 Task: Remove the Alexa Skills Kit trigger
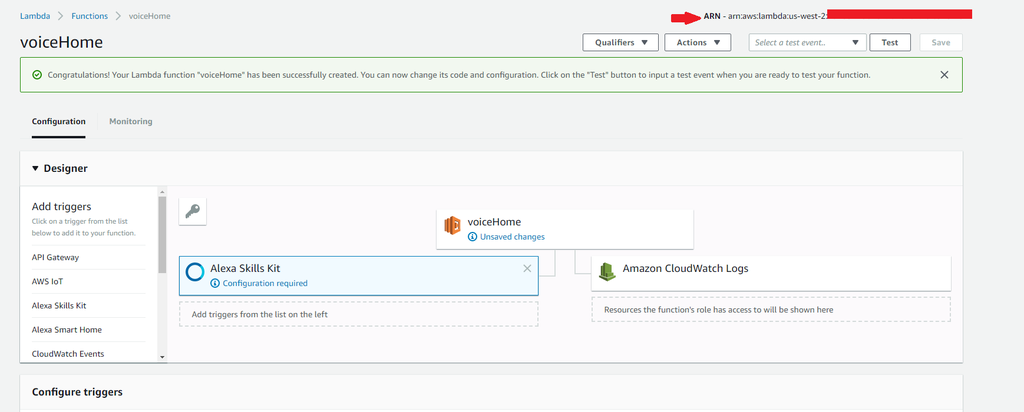click(x=527, y=268)
